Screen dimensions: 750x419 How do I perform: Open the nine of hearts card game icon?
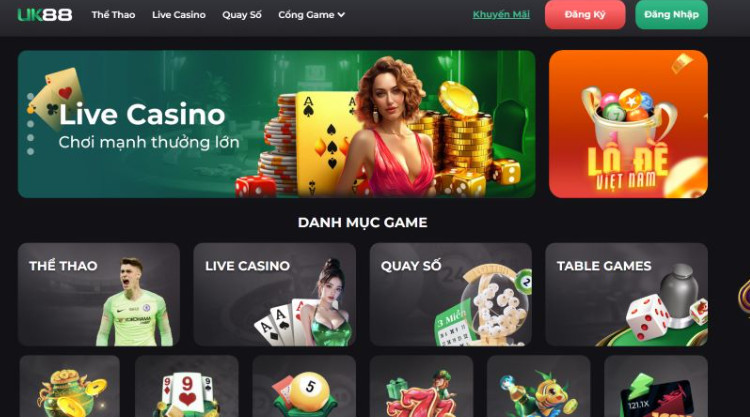tap(187, 386)
